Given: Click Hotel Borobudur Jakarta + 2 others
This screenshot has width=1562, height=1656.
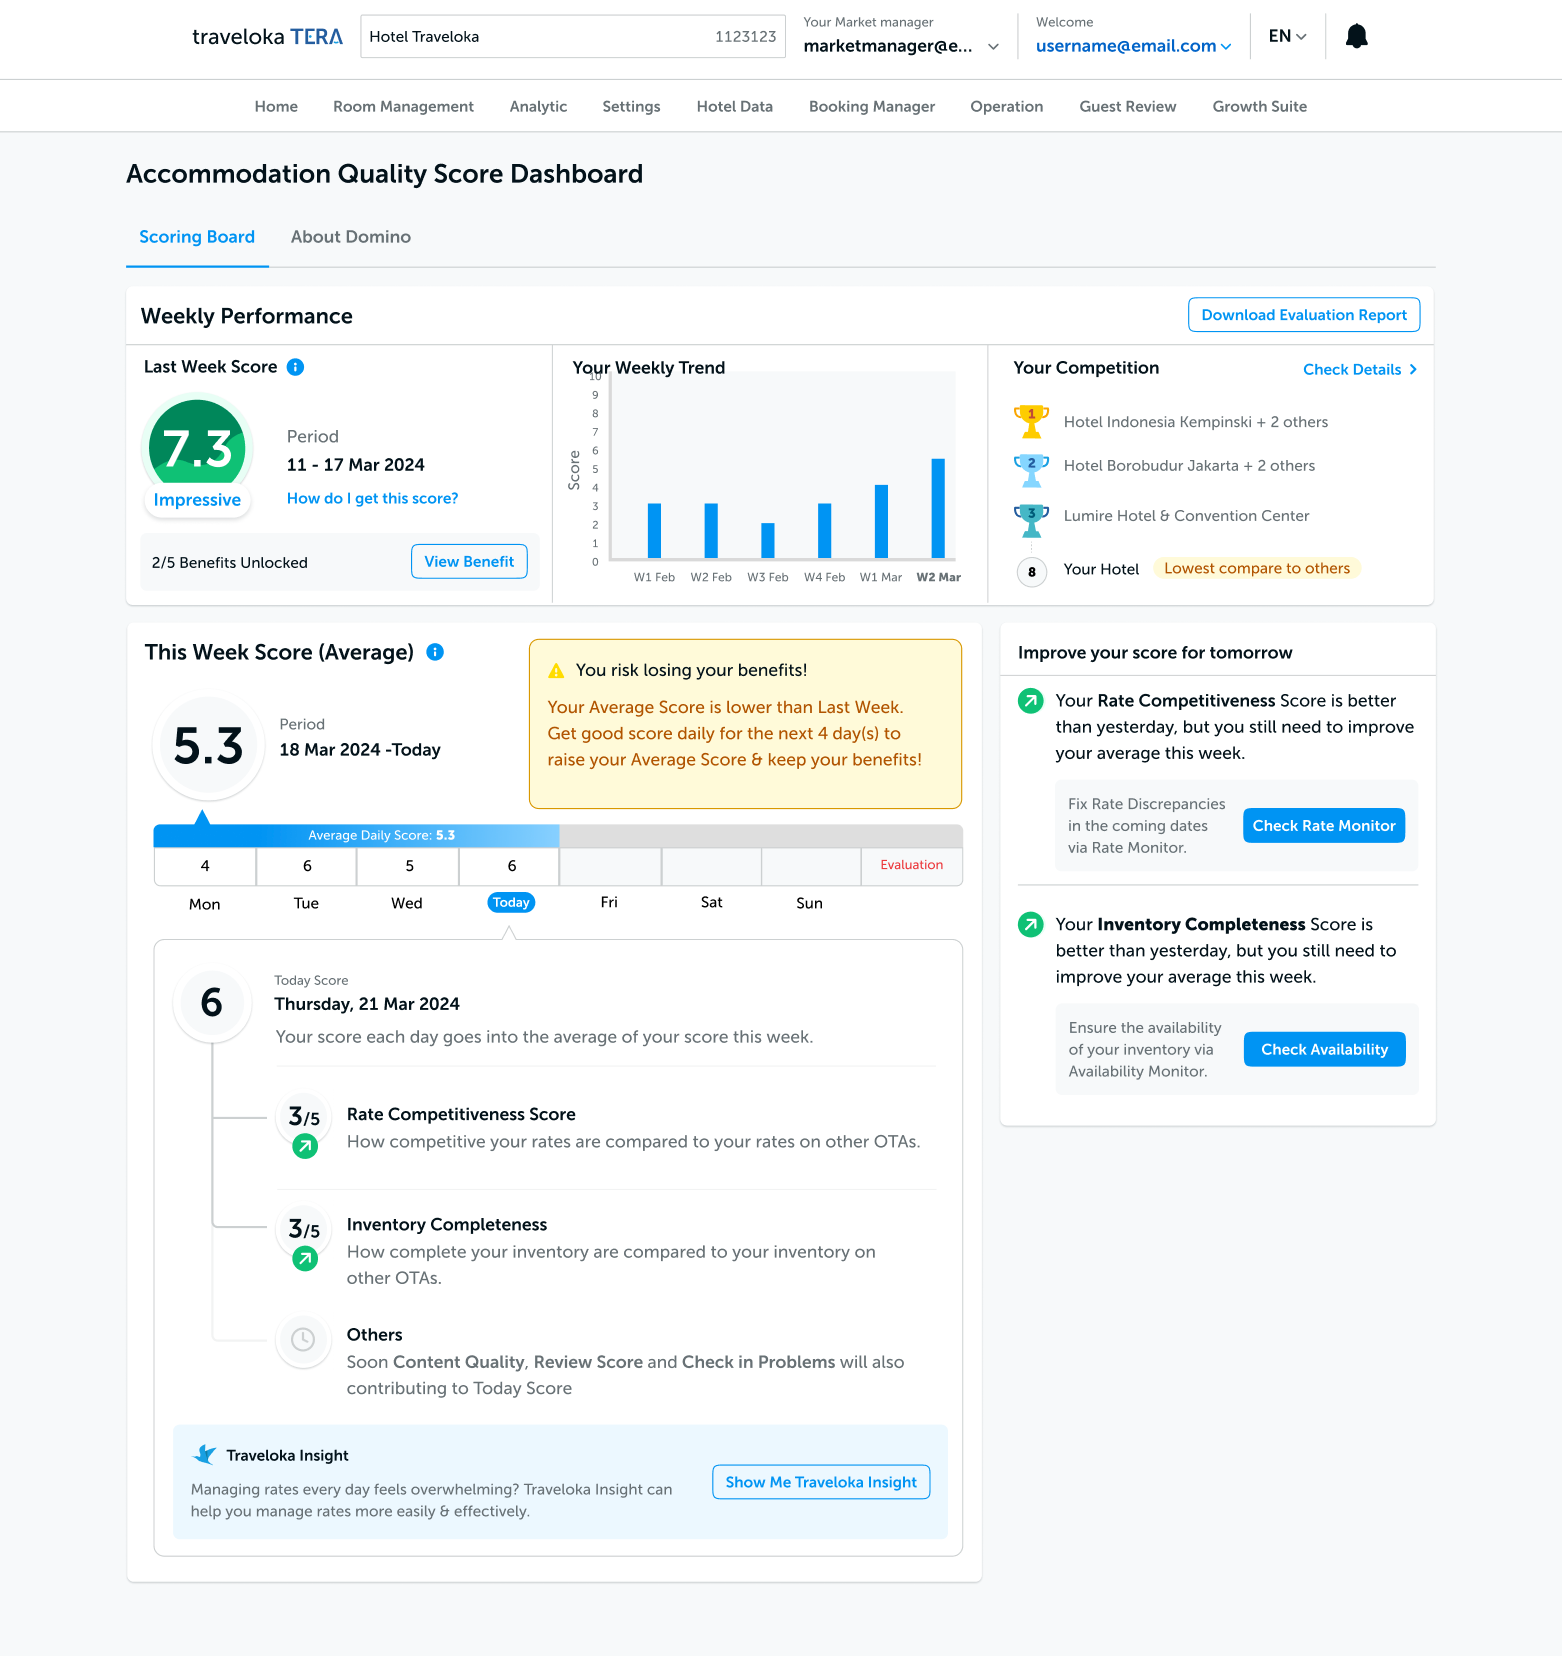Looking at the screenshot, I should [1189, 466].
